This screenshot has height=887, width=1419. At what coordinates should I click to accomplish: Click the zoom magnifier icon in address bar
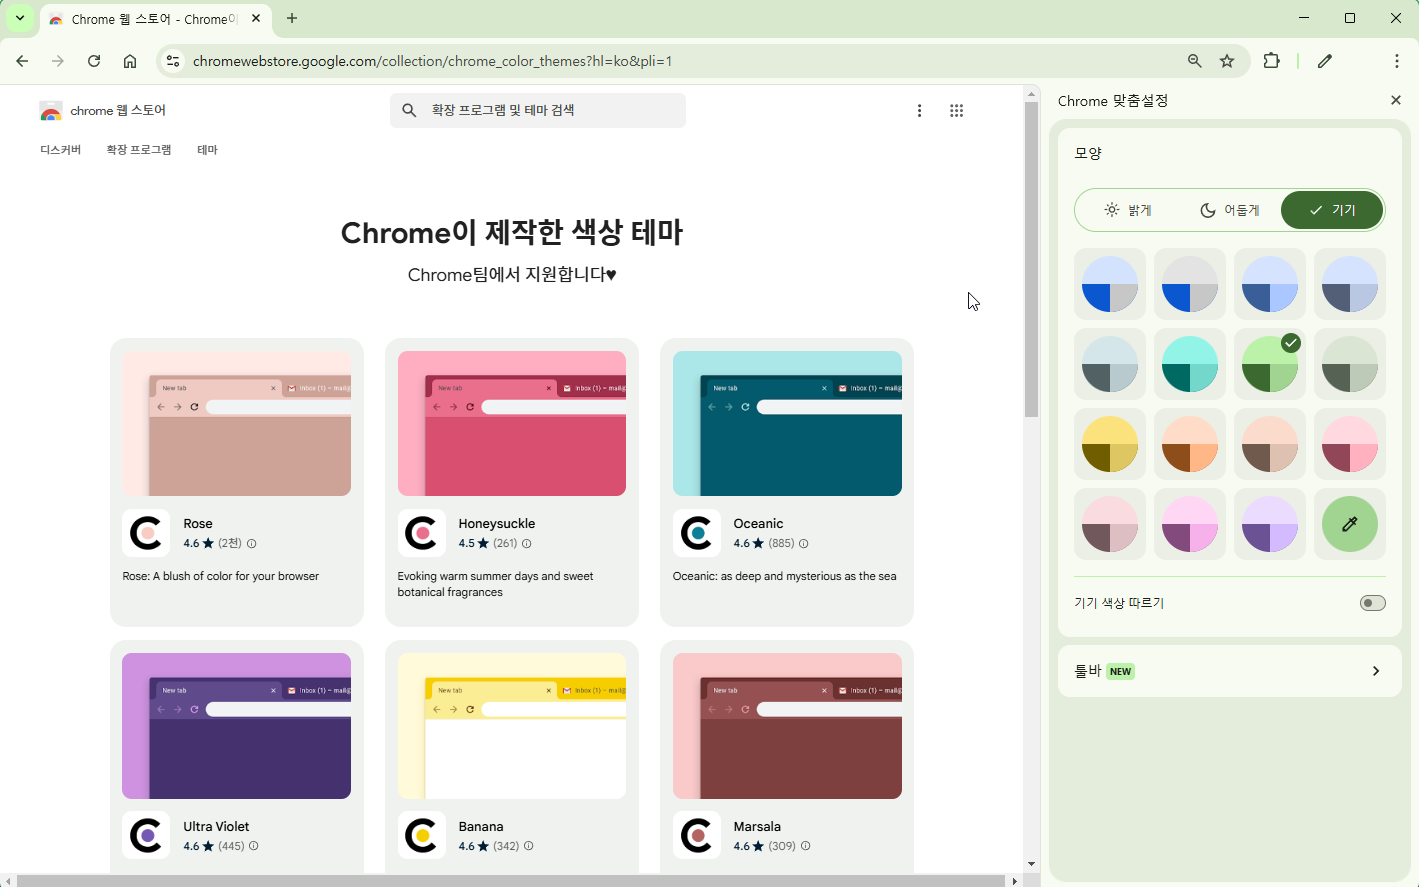[x=1194, y=61]
